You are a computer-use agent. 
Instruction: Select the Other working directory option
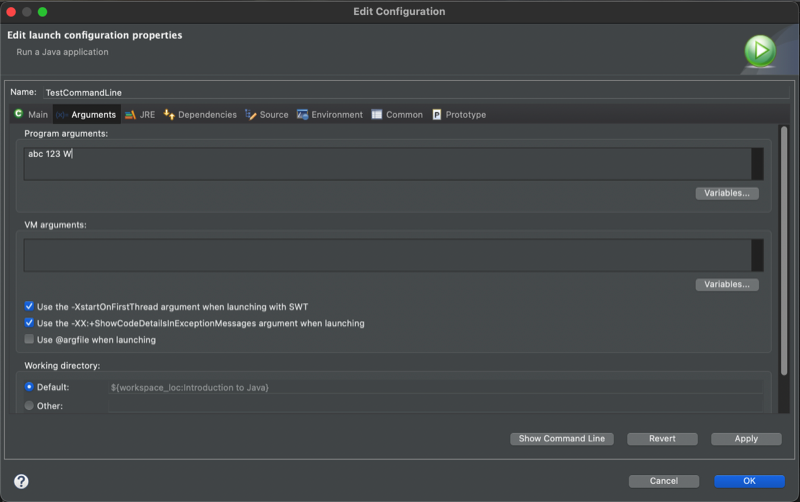coord(29,405)
